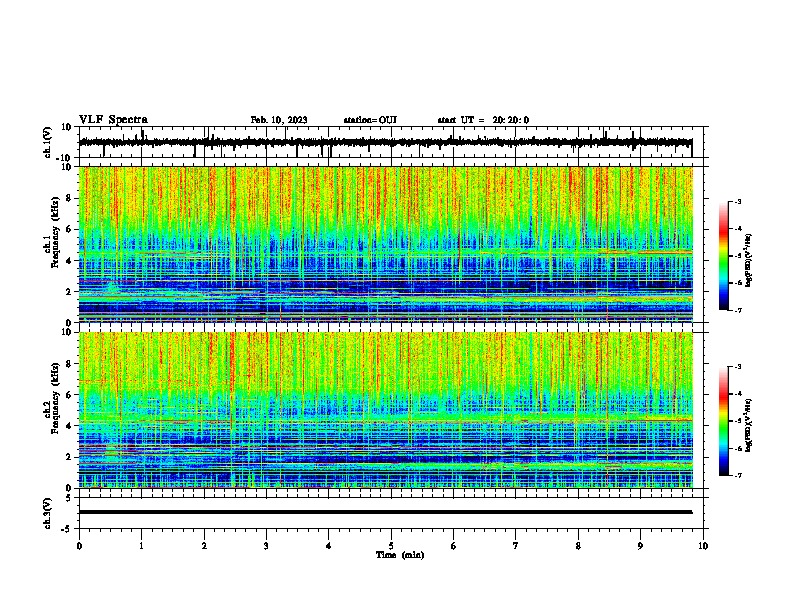Click the time axis tick label "7"
Viewport: 792px width, 612px height.
pos(516,546)
